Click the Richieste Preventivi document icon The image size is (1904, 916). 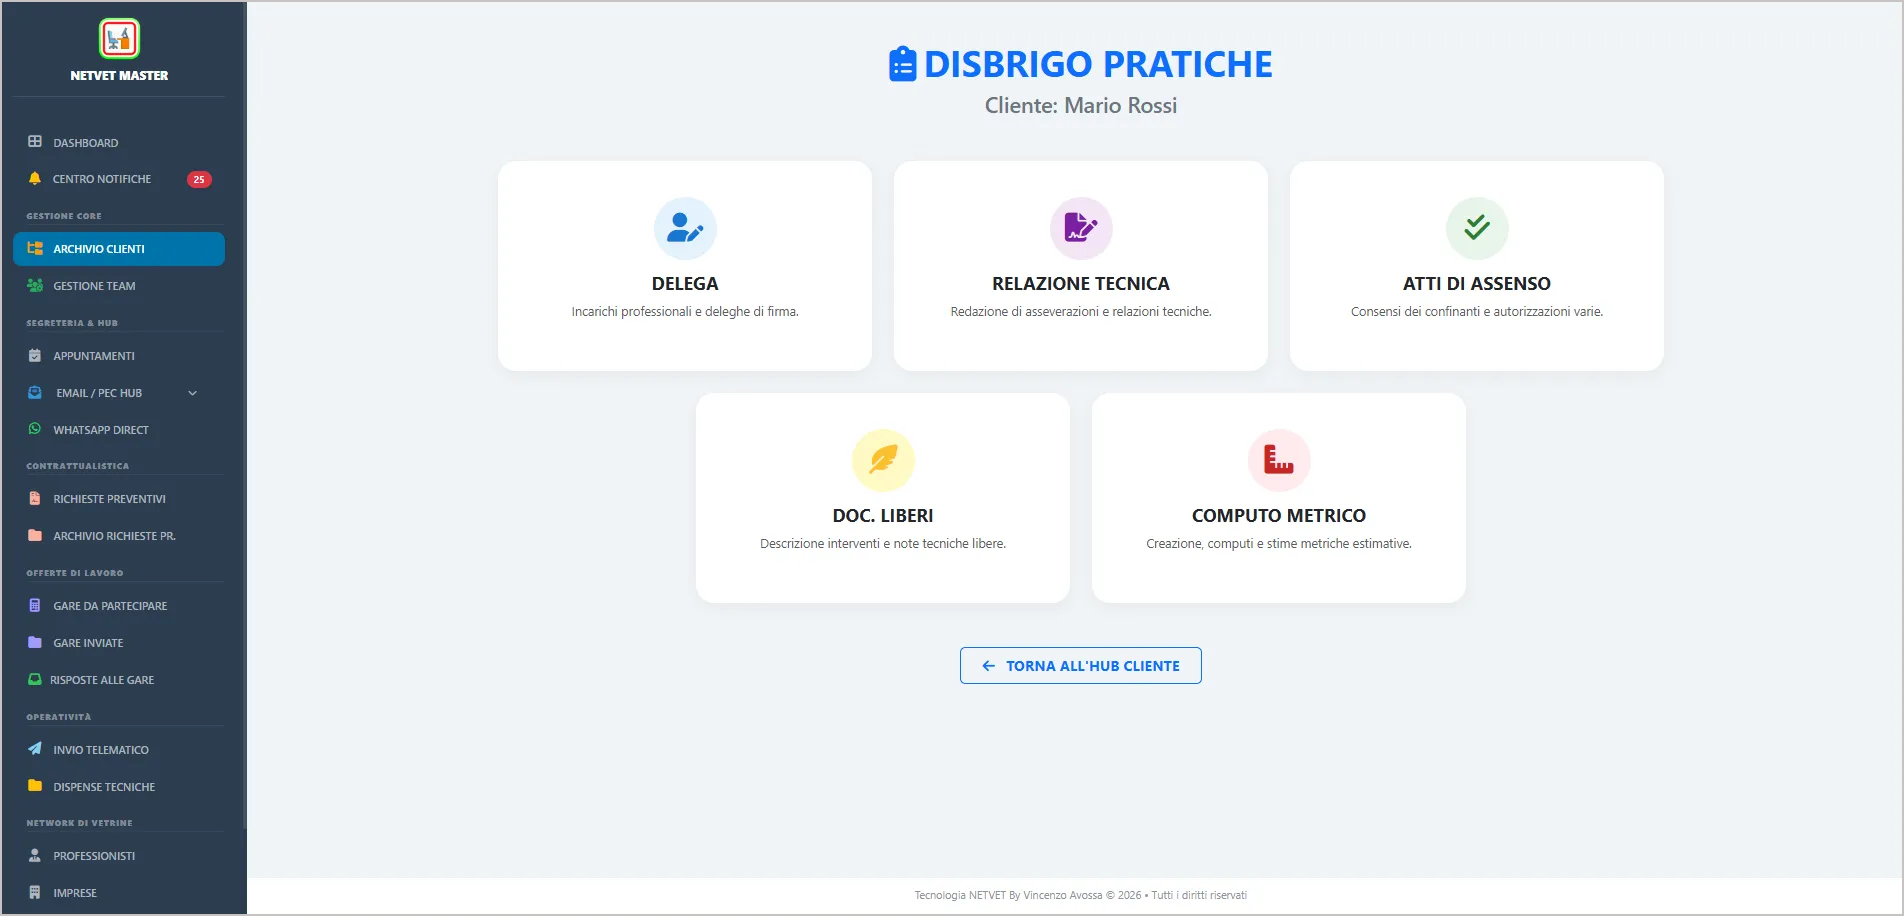pyautogui.click(x=35, y=498)
